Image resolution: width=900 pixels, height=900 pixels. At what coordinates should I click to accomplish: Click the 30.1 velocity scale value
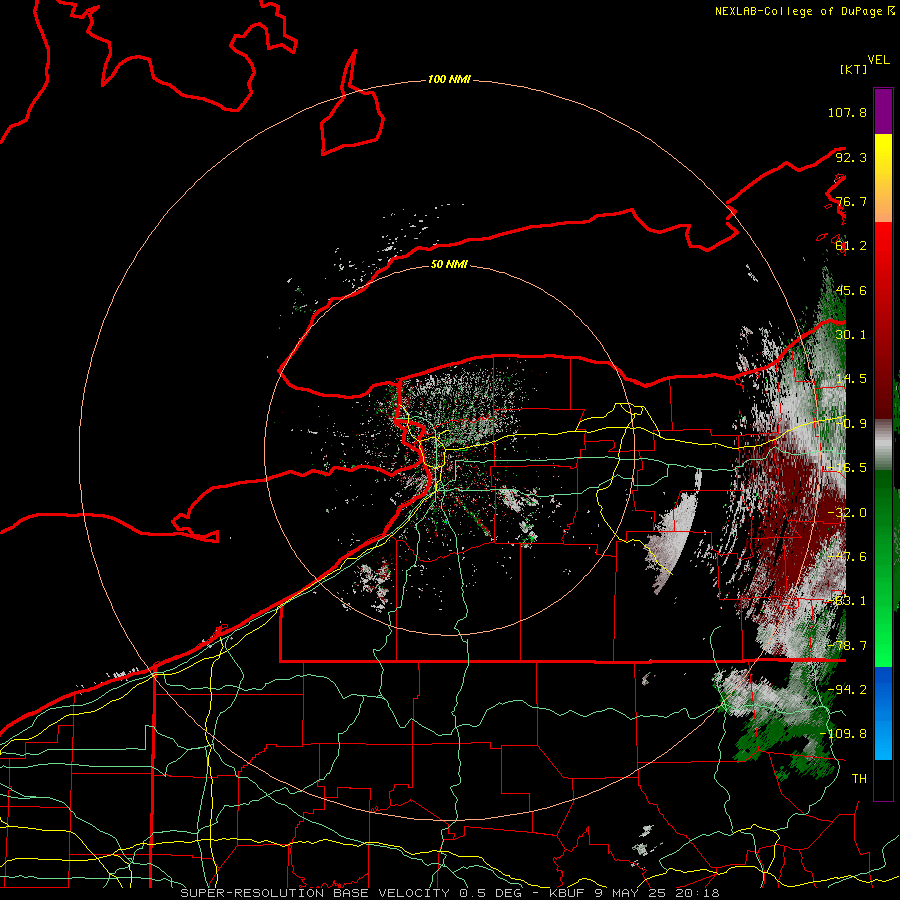tap(851, 335)
